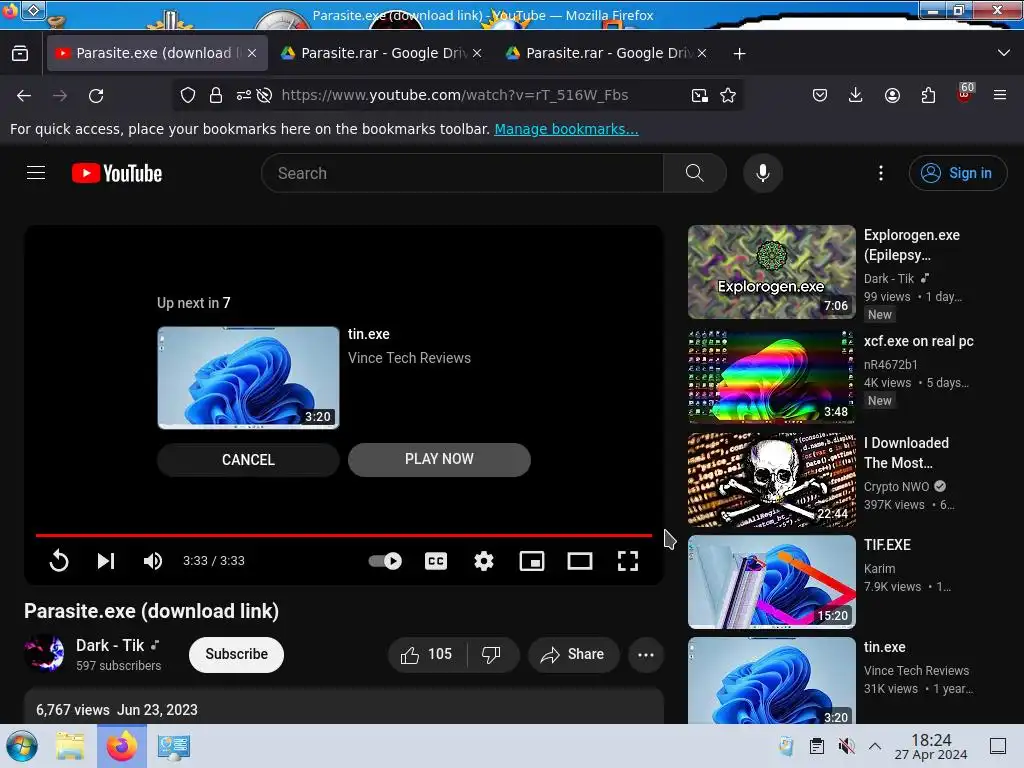Open tracking protection shield icon
This screenshot has width=1024, height=768.
pyautogui.click(x=188, y=95)
